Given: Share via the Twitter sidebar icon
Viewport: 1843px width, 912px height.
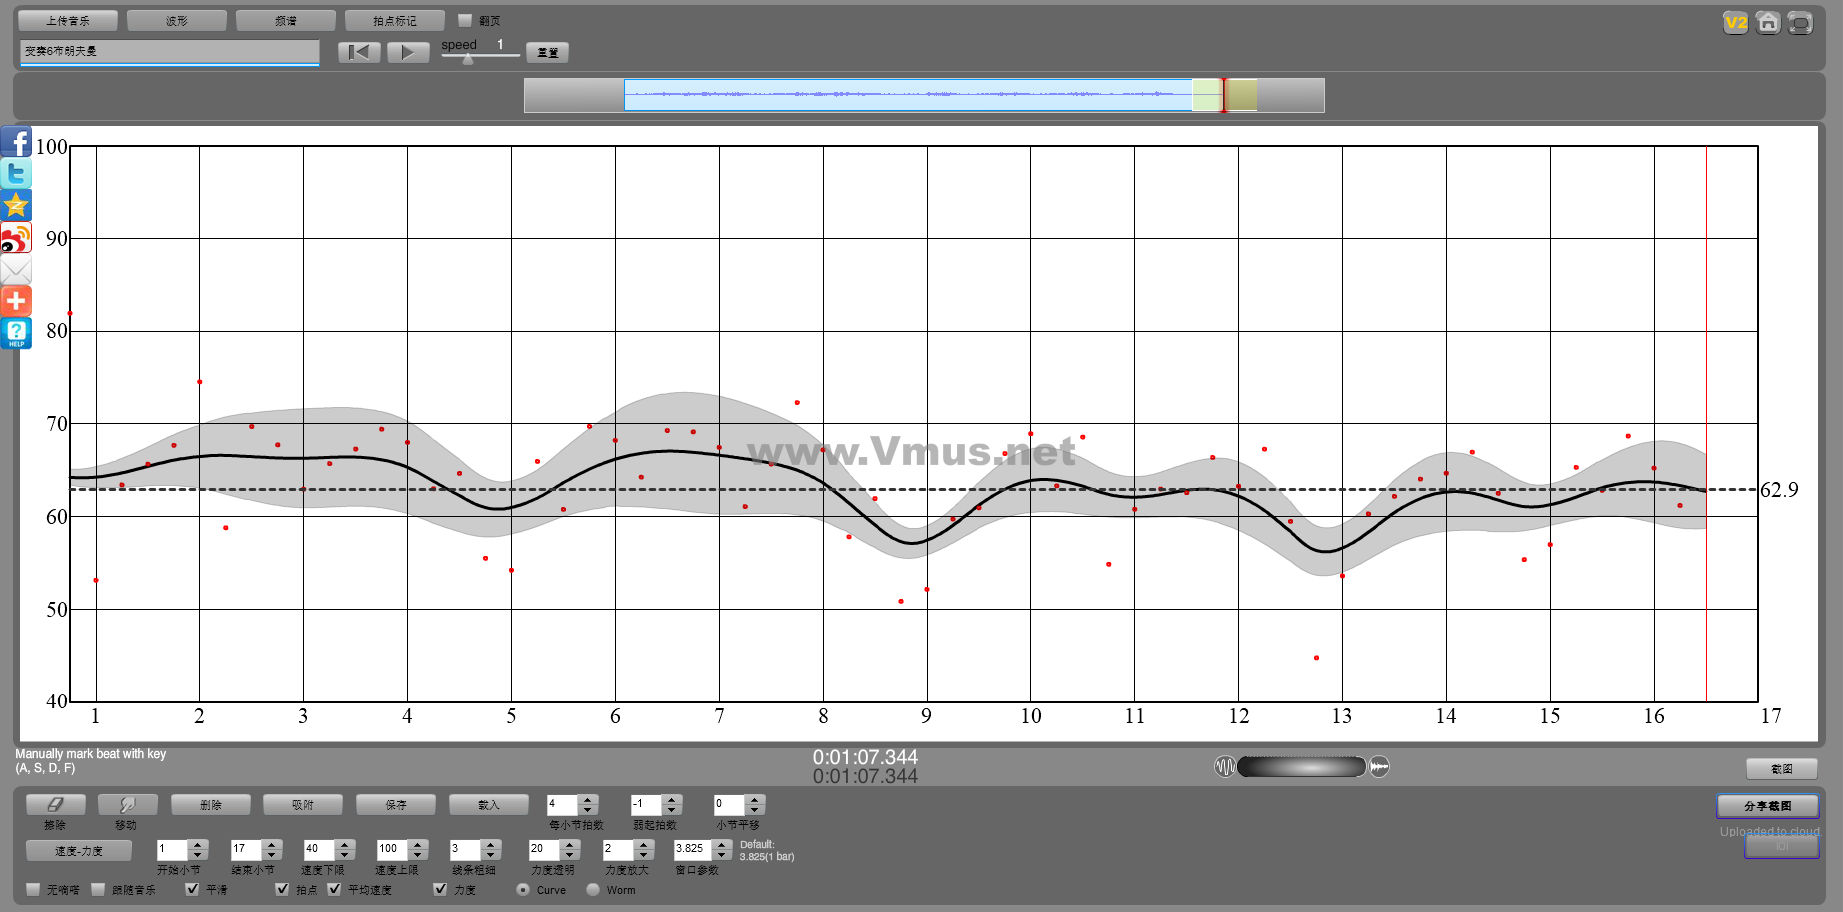Looking at the screenshot, I should tap(16, 174).
